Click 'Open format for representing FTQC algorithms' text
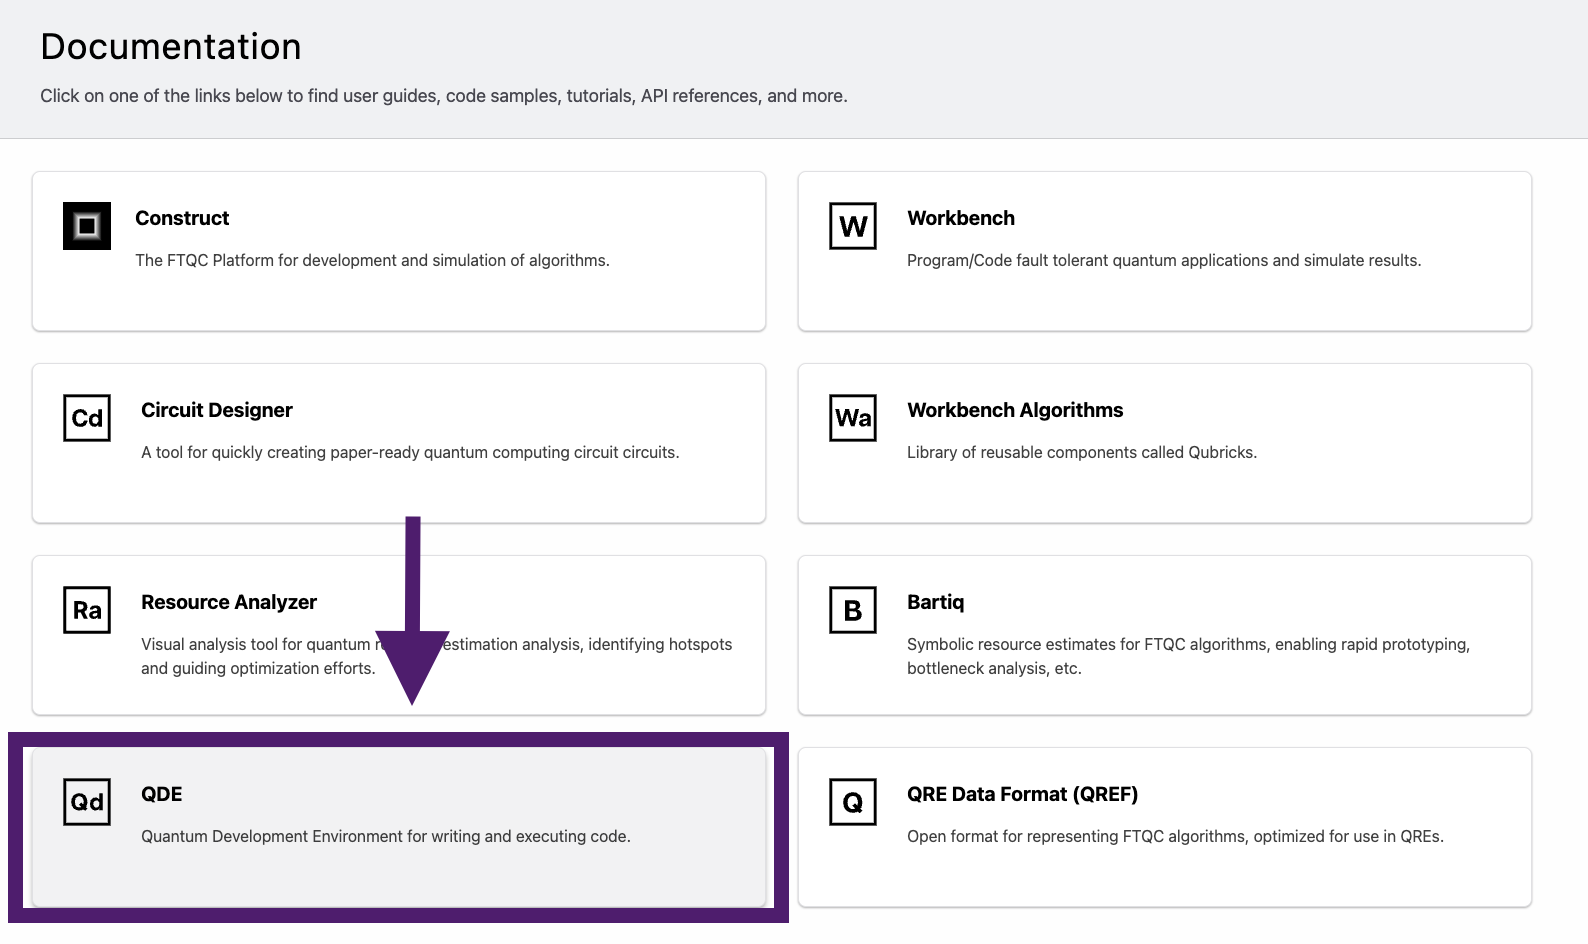 1175,836
